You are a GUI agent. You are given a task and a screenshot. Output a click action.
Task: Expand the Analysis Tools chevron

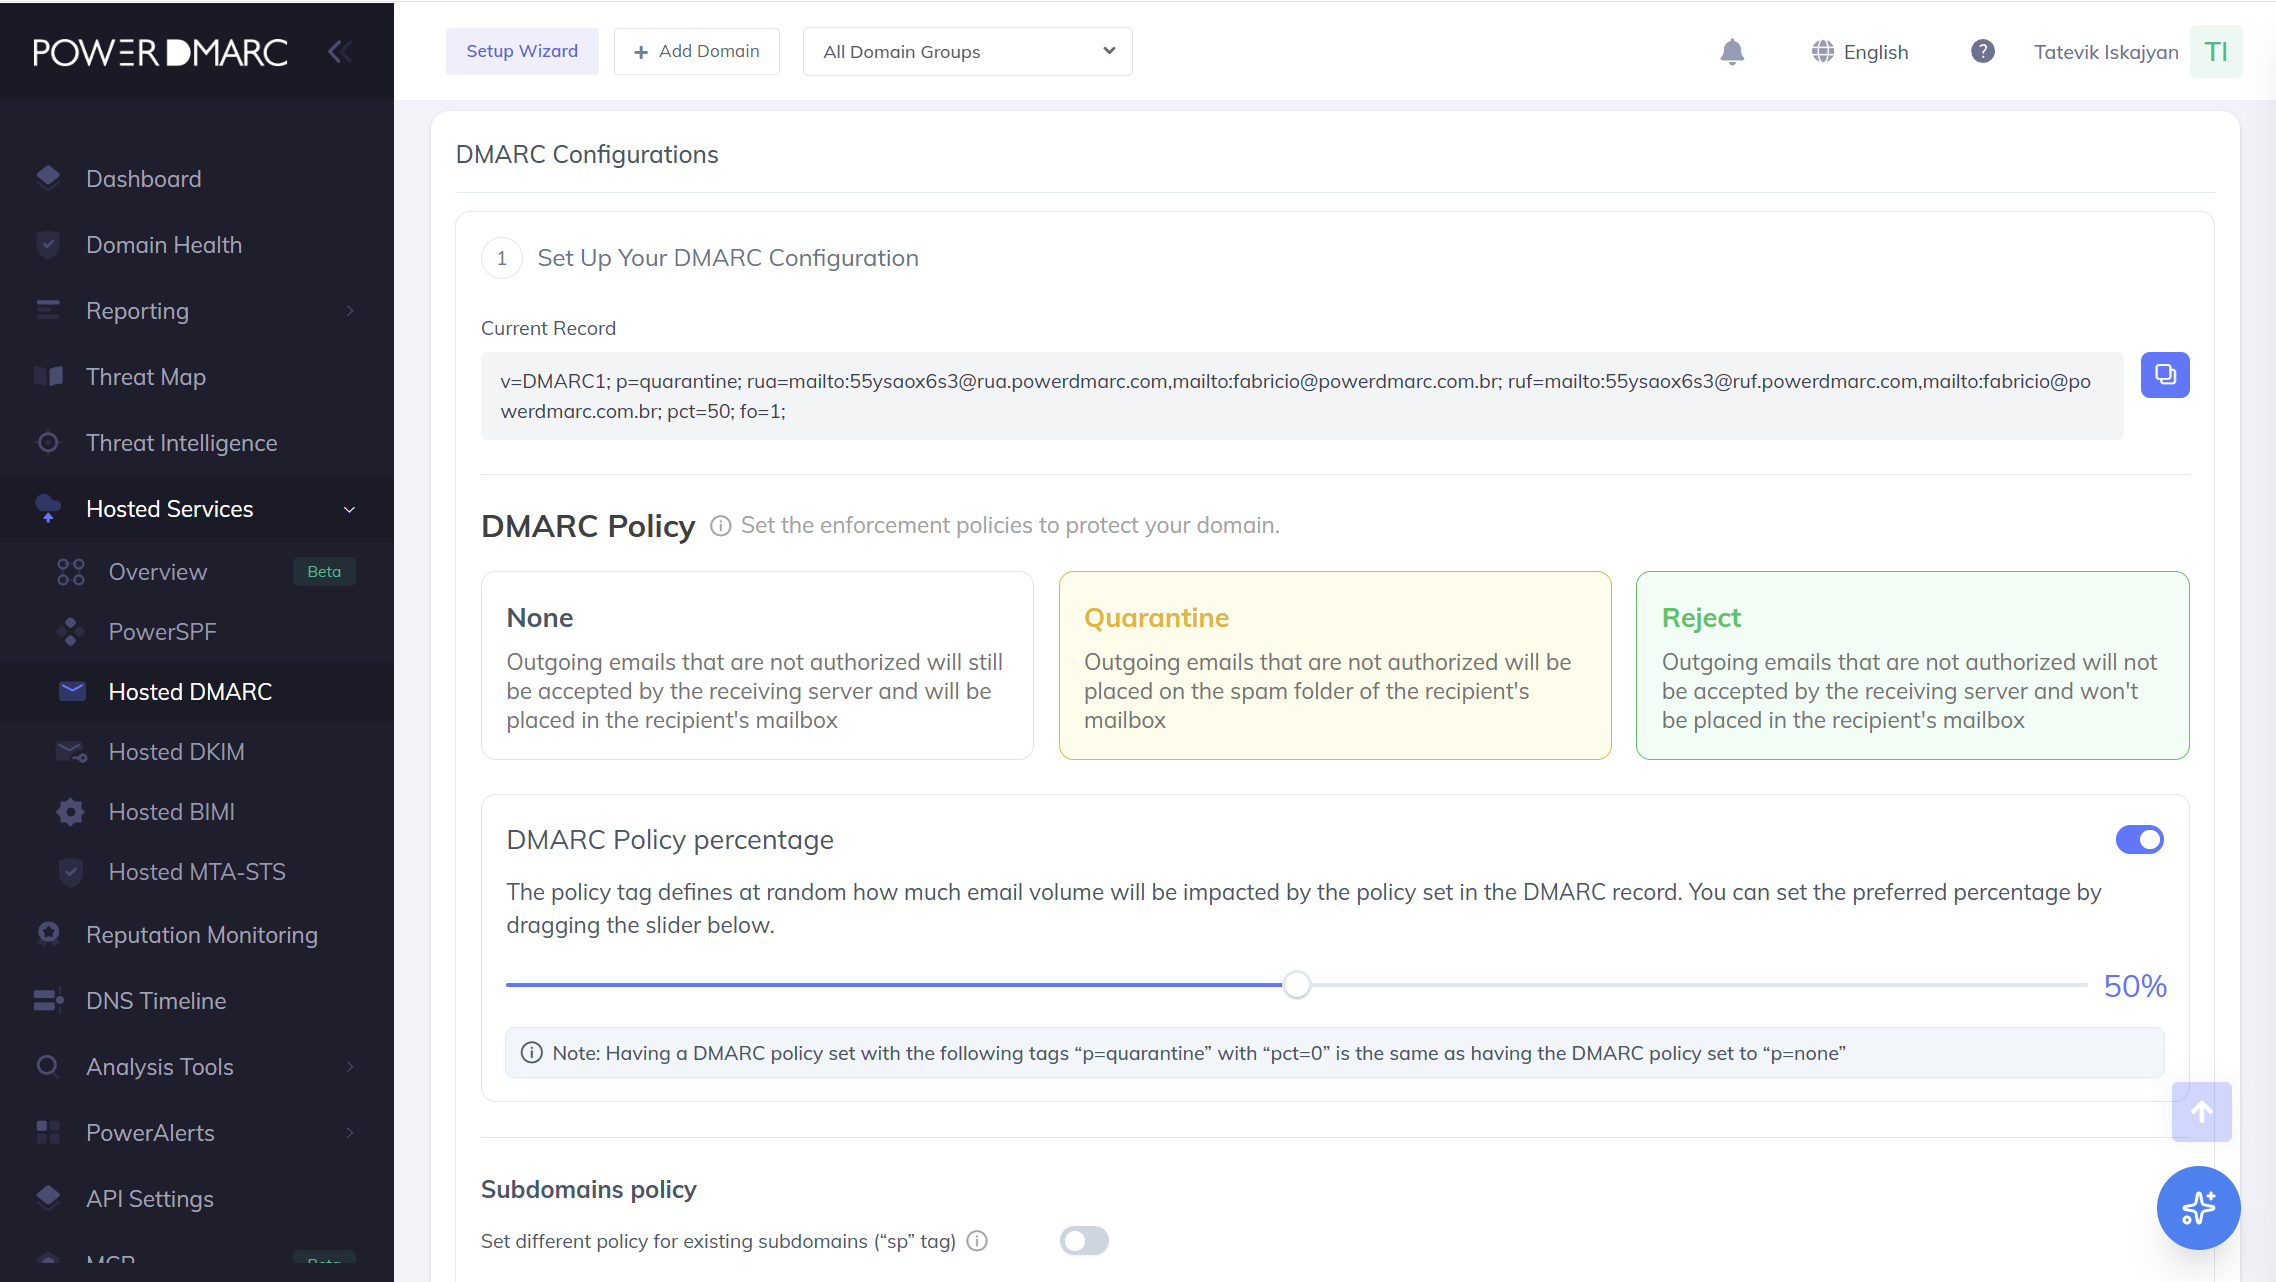click(x=350, y=1067)
